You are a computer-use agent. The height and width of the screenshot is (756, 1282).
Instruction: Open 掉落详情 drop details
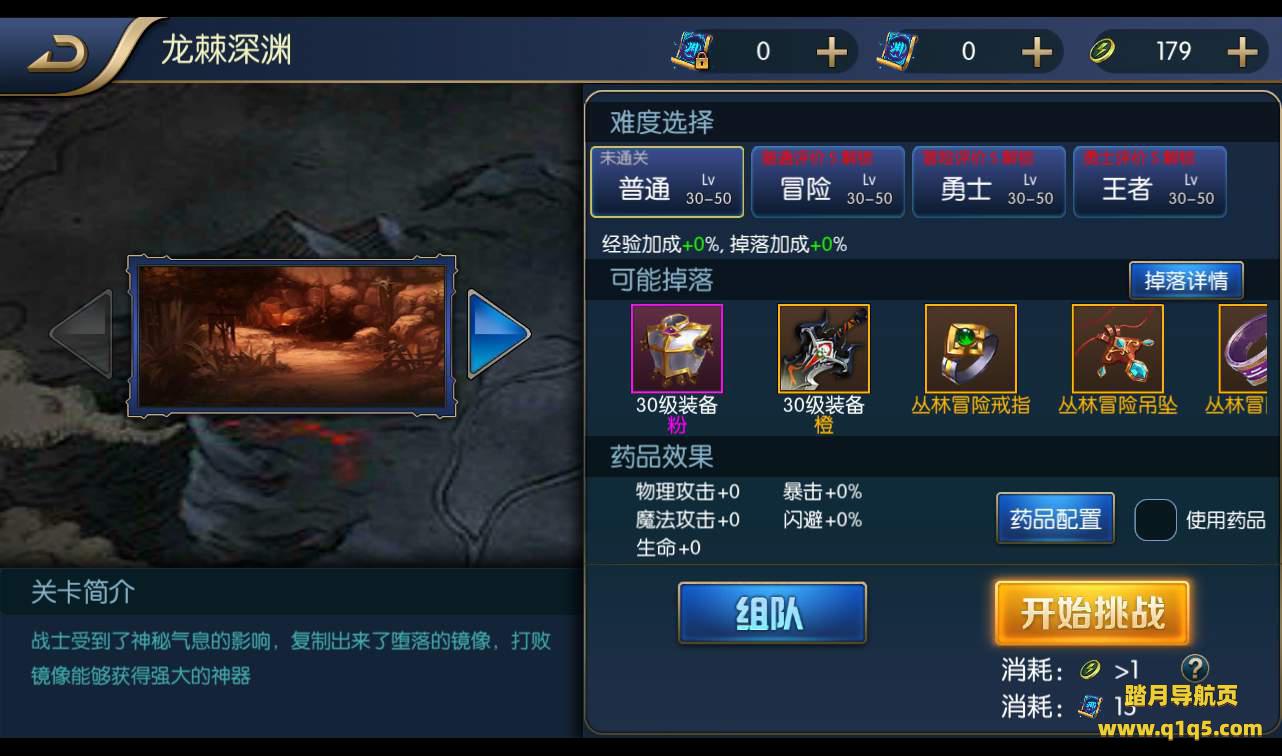click(1186, 281)
